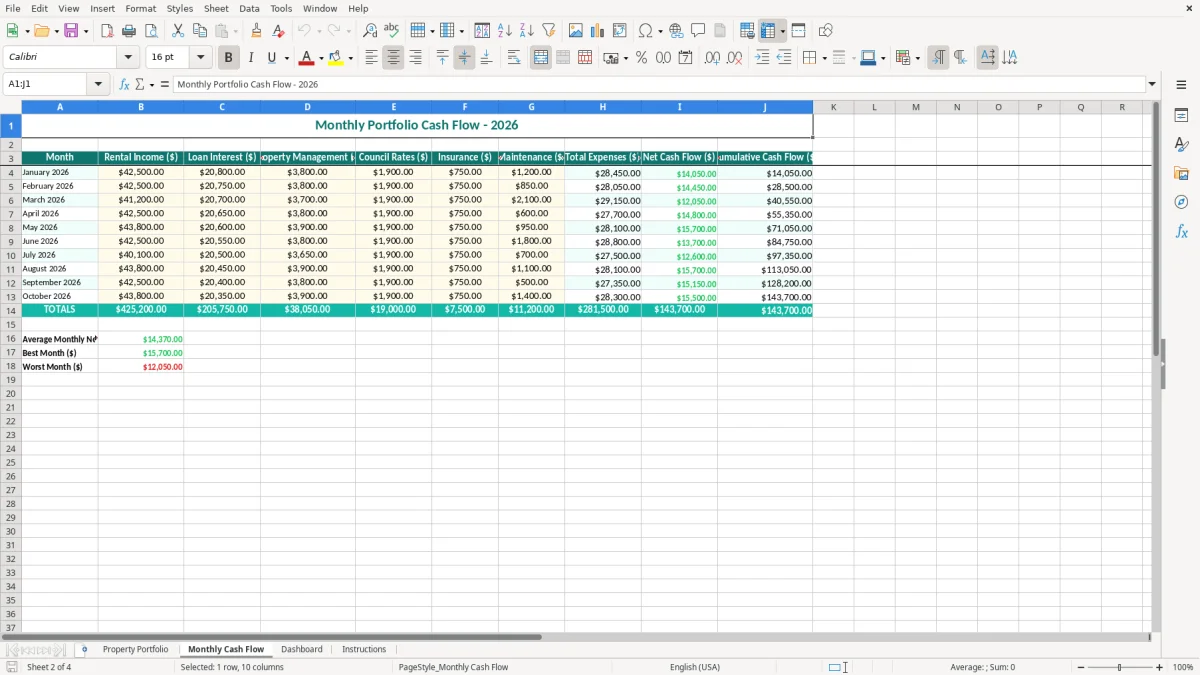Insert comment icon
This screenshot has height=675, width=1200.
point(698,31)
